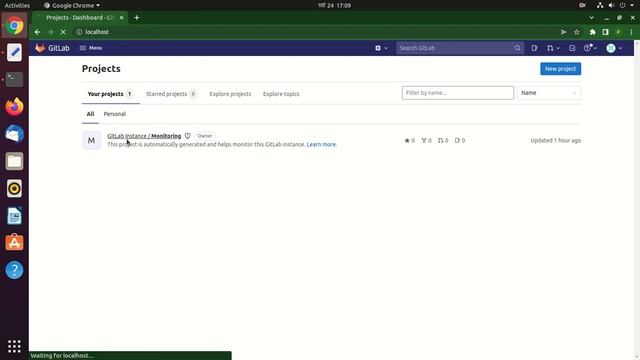Show applications grid
Screen dimensions: 640x360
pos(14,346)
